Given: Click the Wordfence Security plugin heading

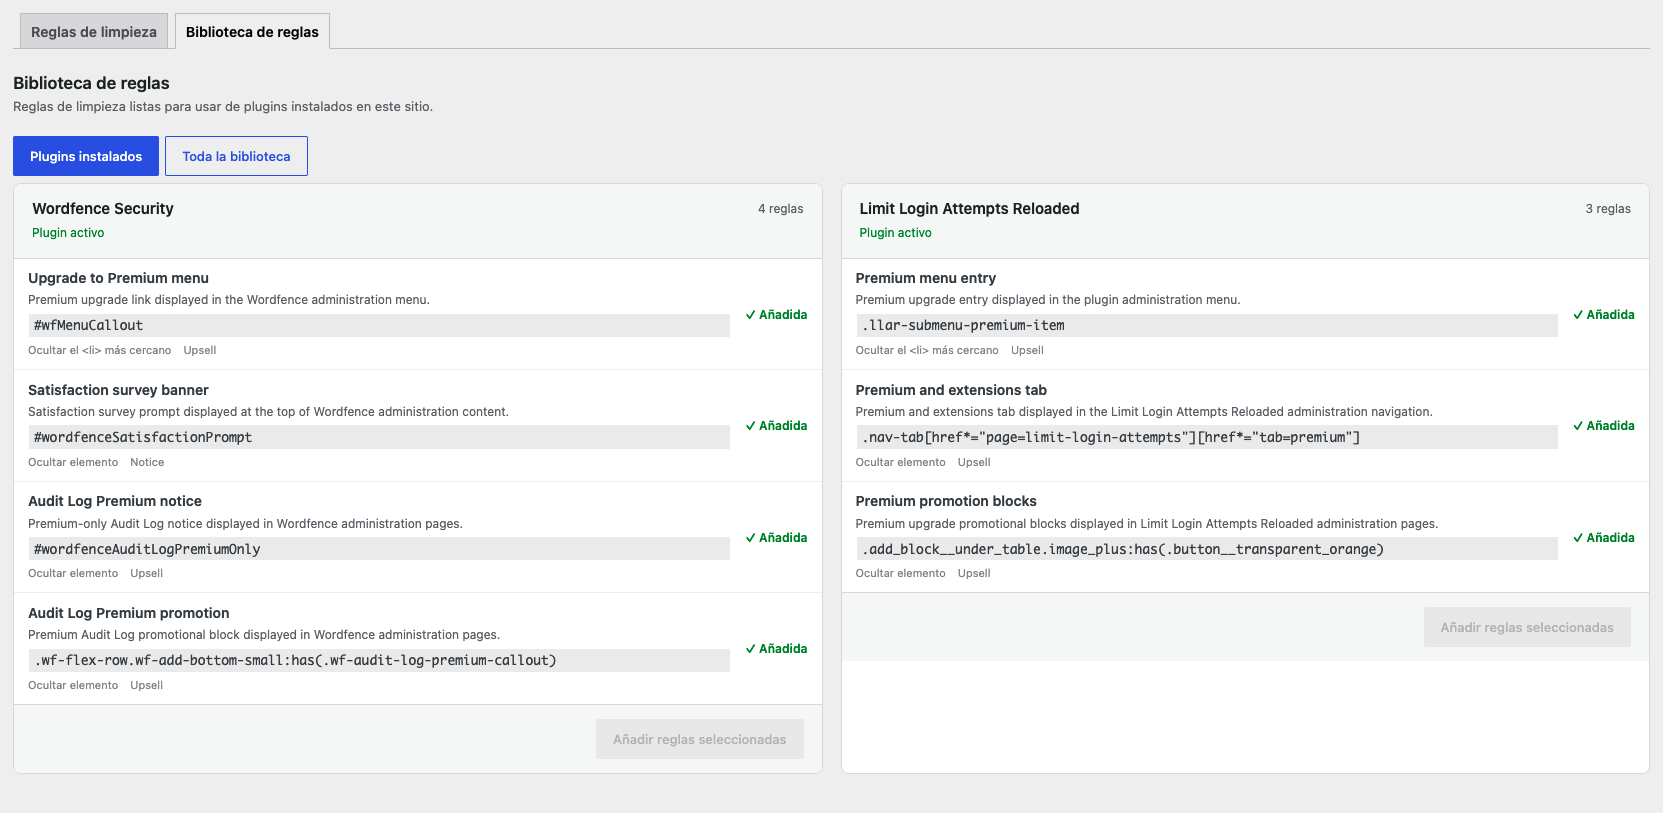Looking at the screenshot, I should pyautogui.click(x=103, y=208).
